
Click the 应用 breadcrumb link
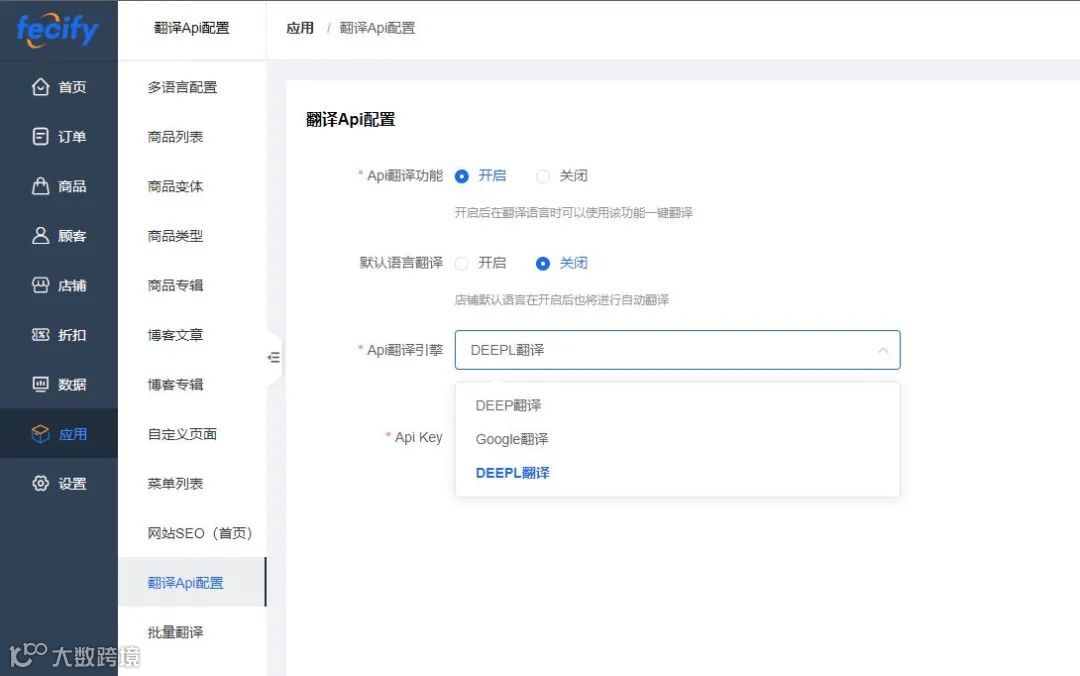coord(300,28)
